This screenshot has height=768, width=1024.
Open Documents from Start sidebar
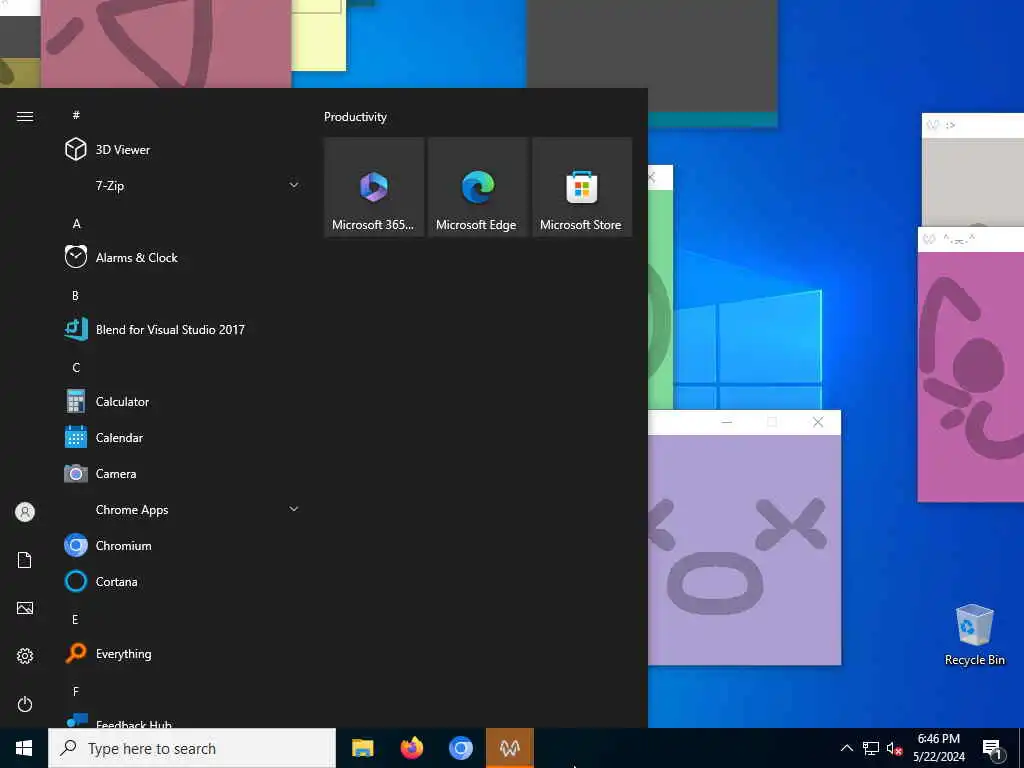25,560
